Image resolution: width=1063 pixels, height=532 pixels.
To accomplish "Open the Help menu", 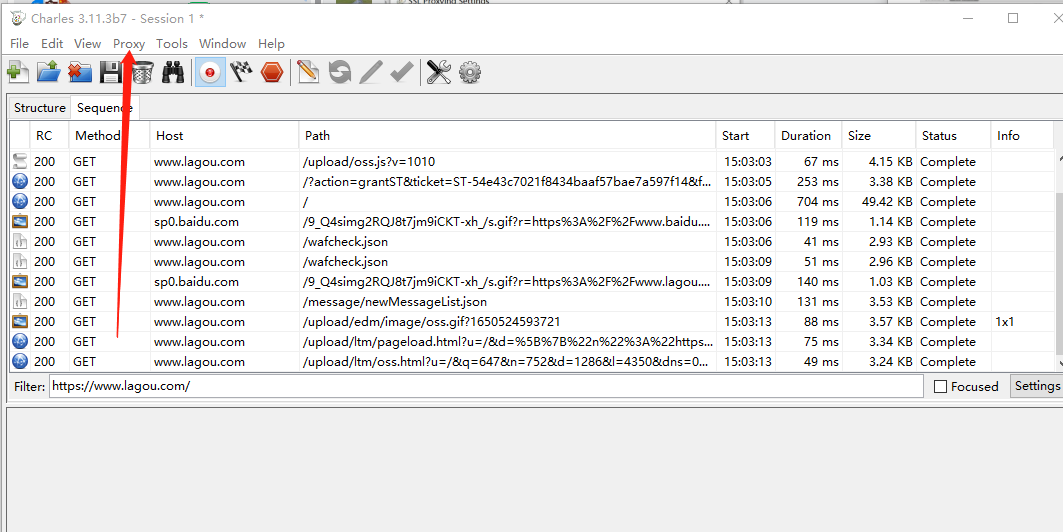I will coord(271,43).
